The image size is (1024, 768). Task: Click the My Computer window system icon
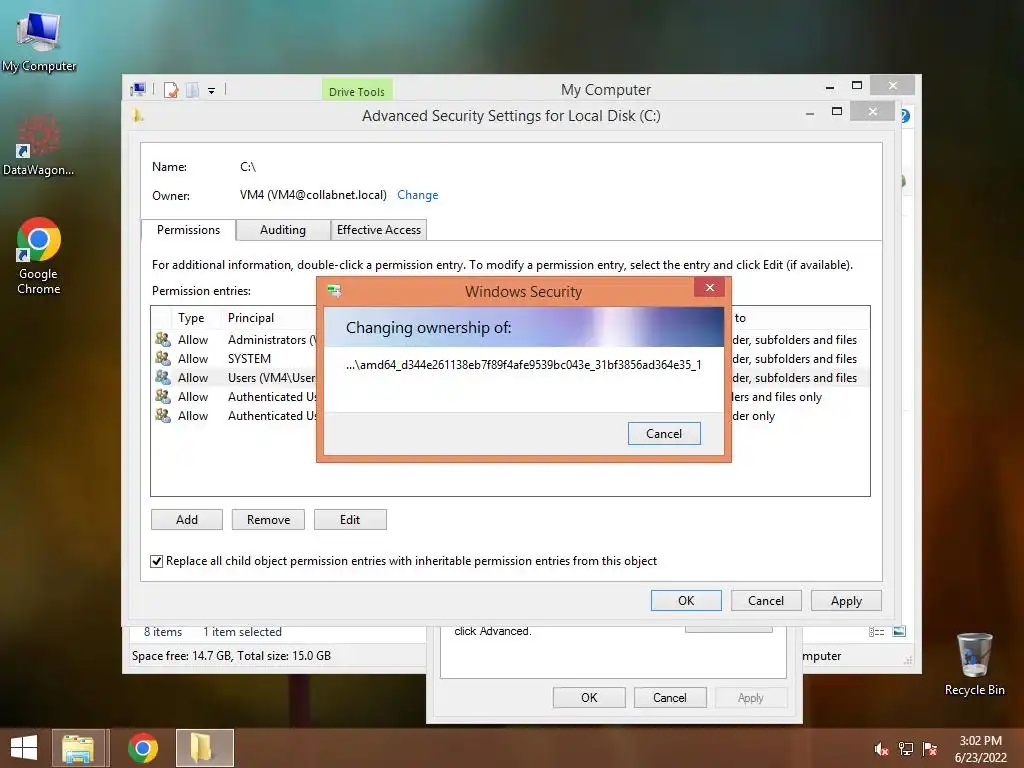click(138, 89)
